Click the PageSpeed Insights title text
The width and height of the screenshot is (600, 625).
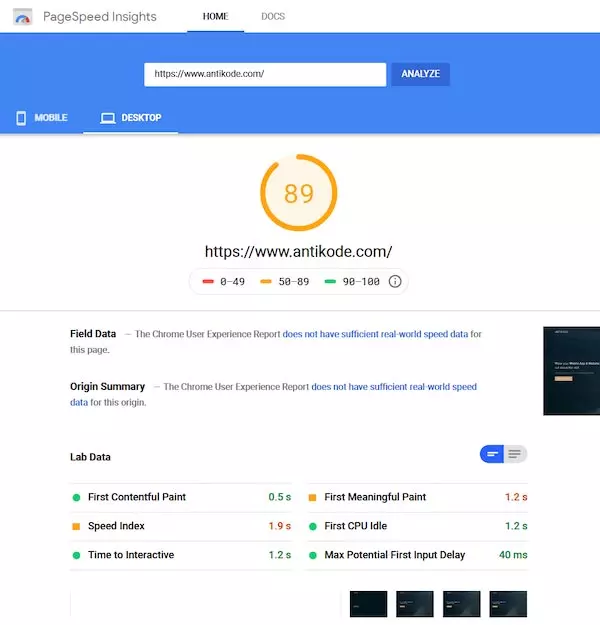pyautogui.click(x=100, y=17)
